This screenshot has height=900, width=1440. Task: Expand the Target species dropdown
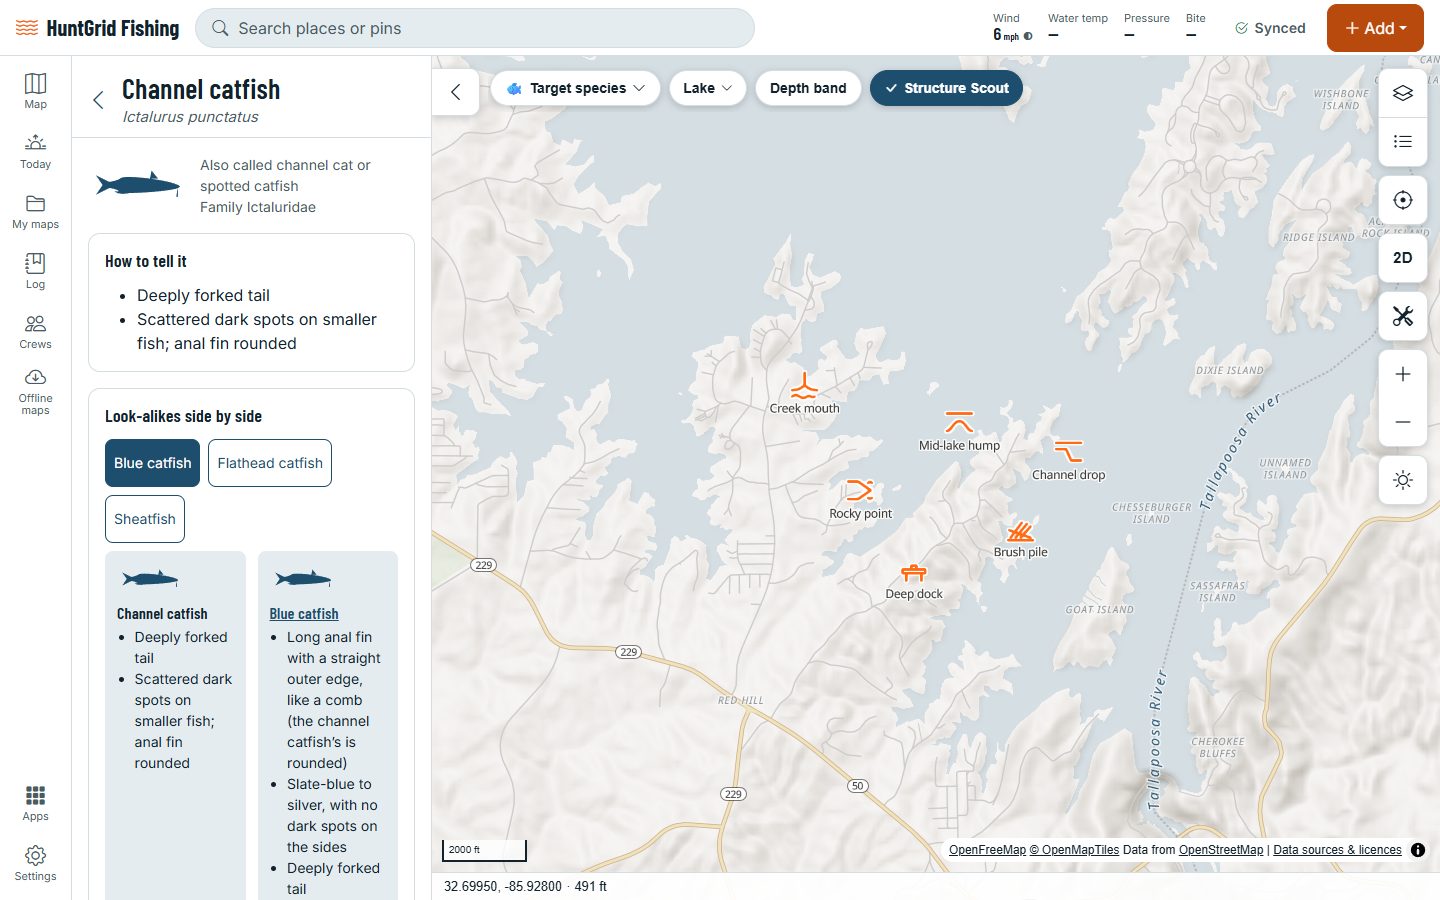coord(575,88)
